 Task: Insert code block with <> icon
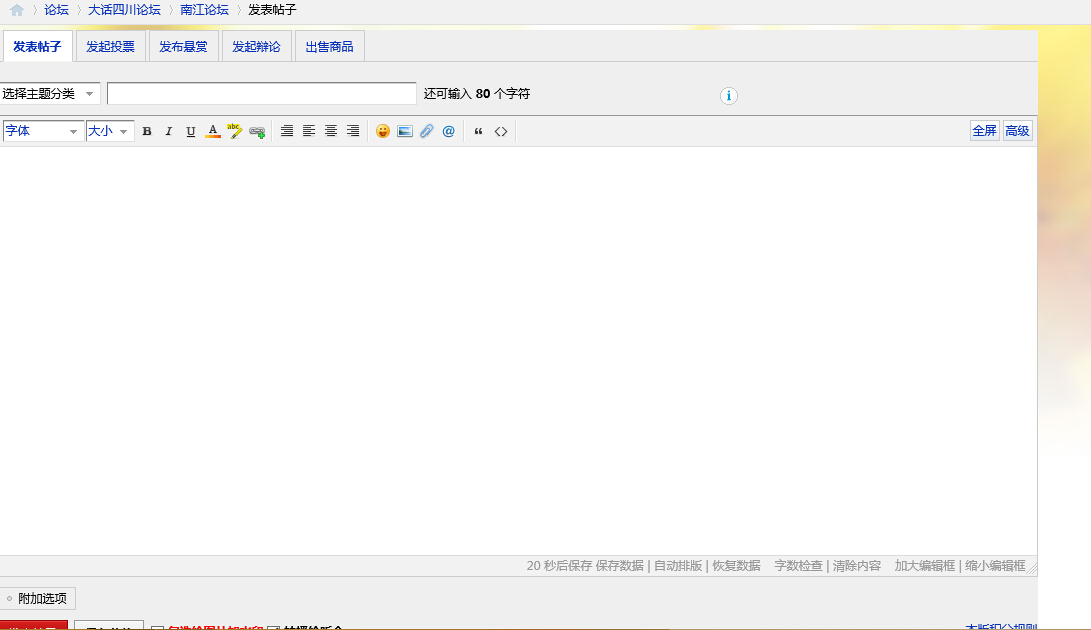click(501, 131)
